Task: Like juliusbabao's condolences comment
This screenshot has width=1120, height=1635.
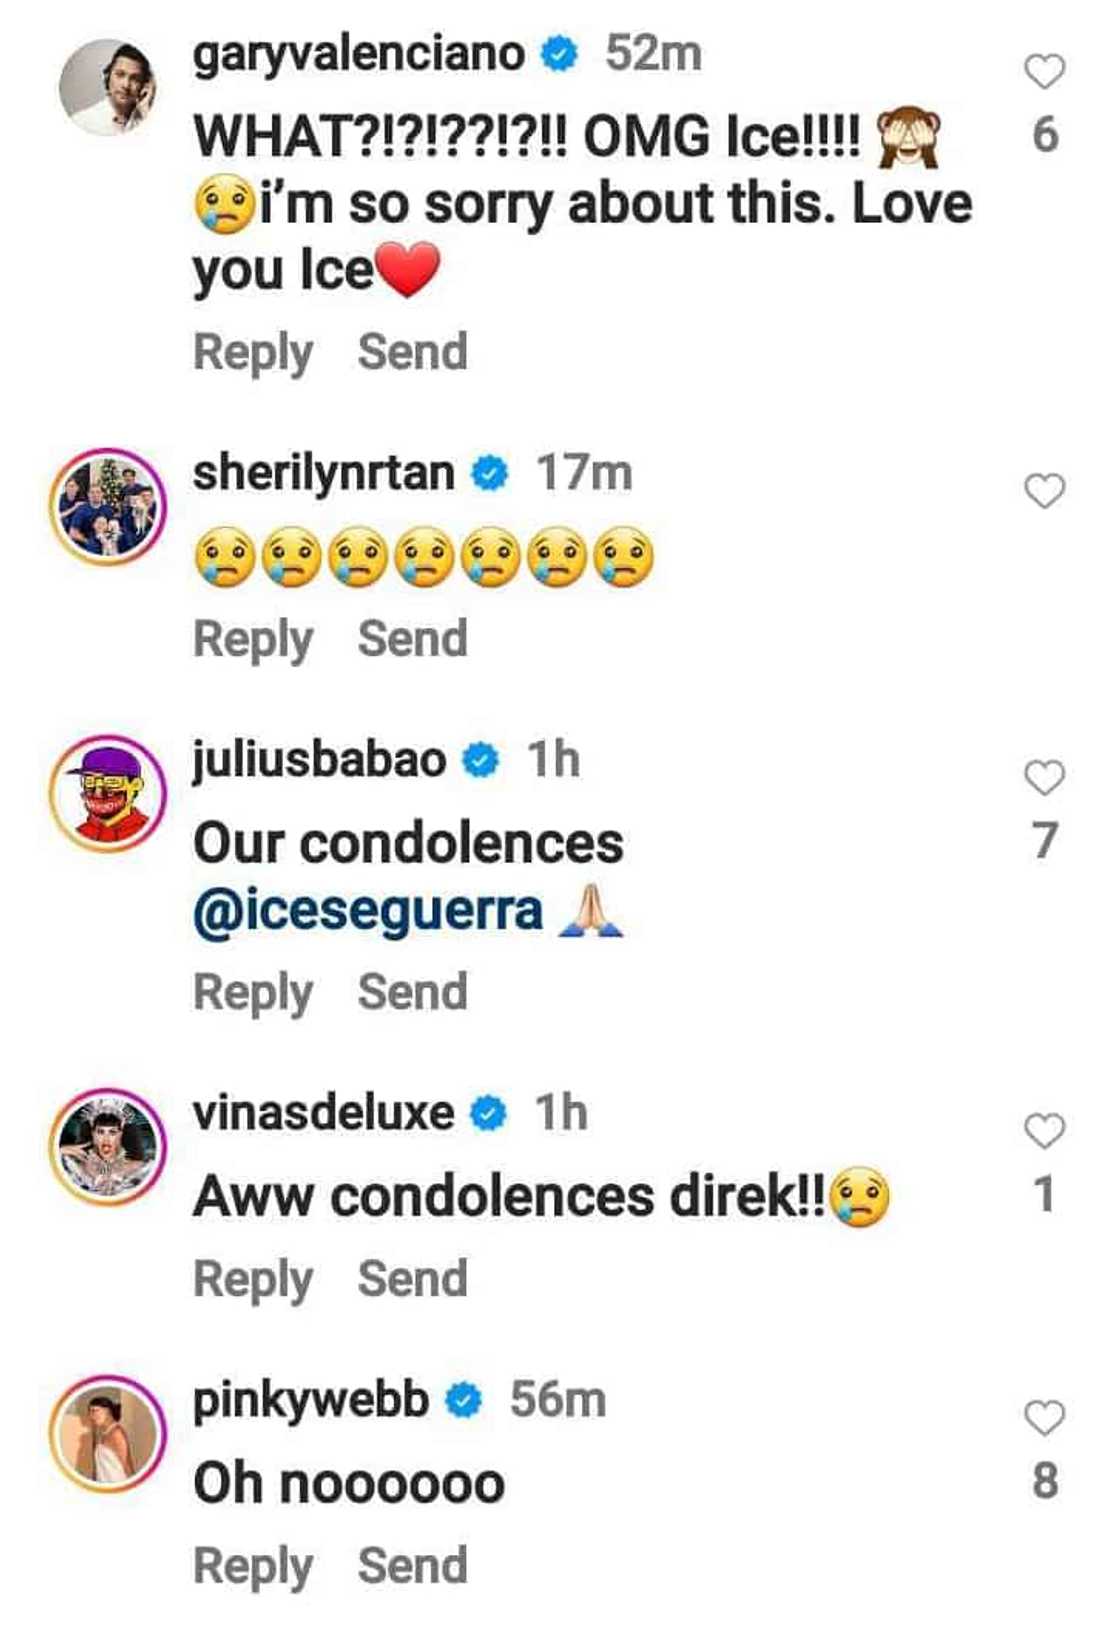Action: 1044,778
